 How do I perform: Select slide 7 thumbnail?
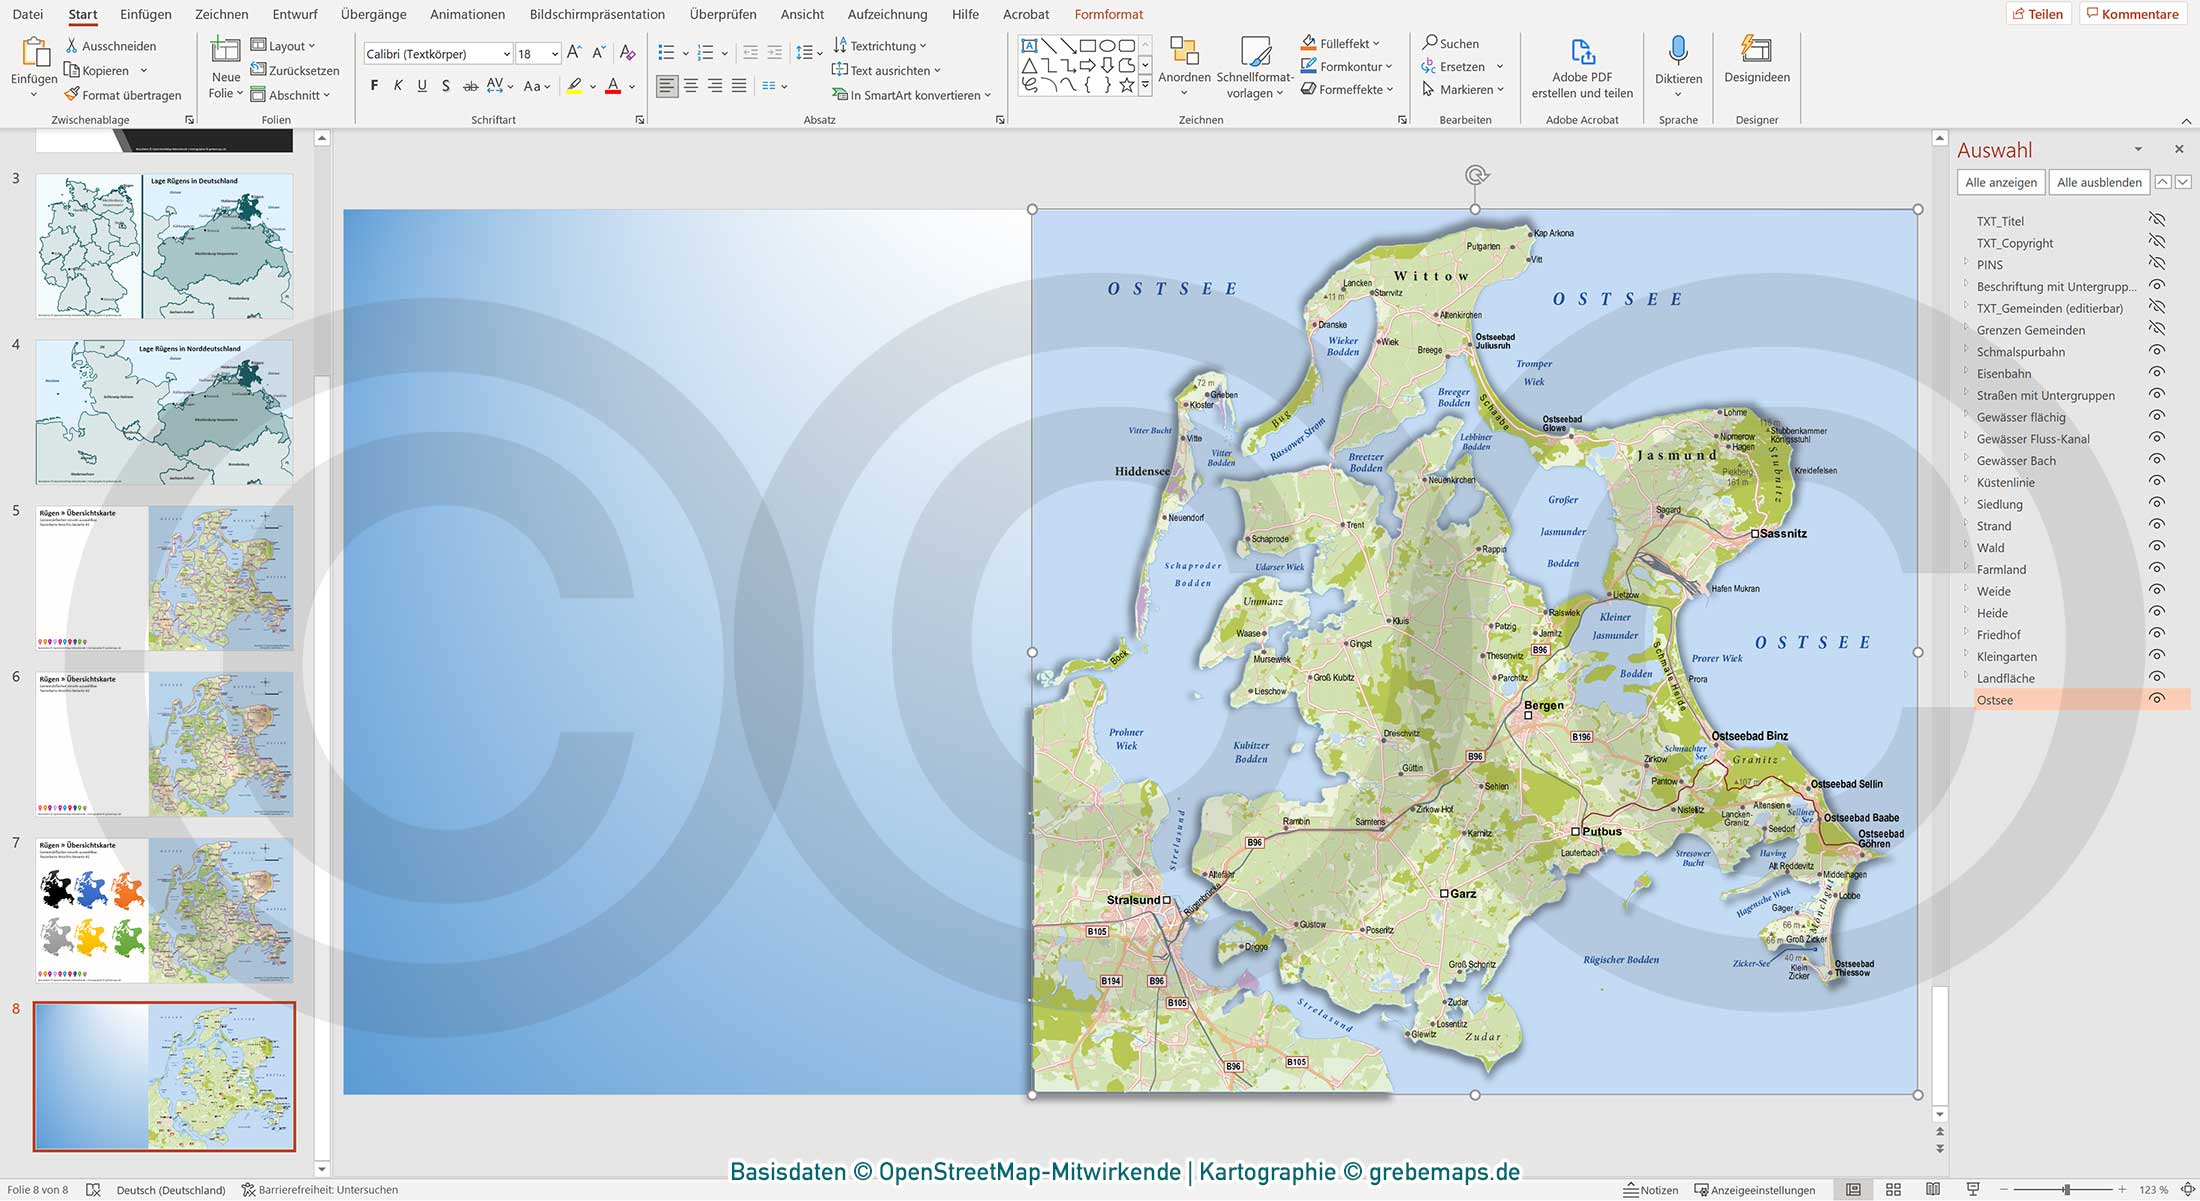click(163, 910)
